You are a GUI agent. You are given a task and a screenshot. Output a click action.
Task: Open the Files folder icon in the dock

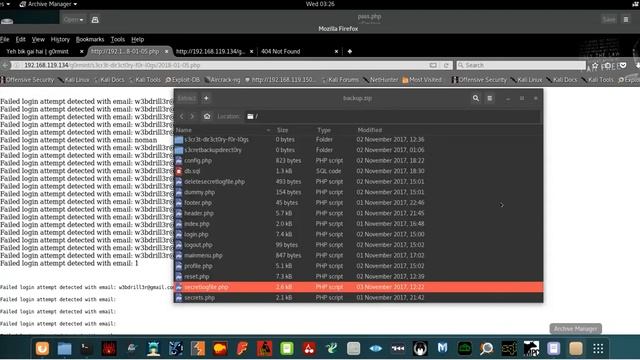(64, 349)
